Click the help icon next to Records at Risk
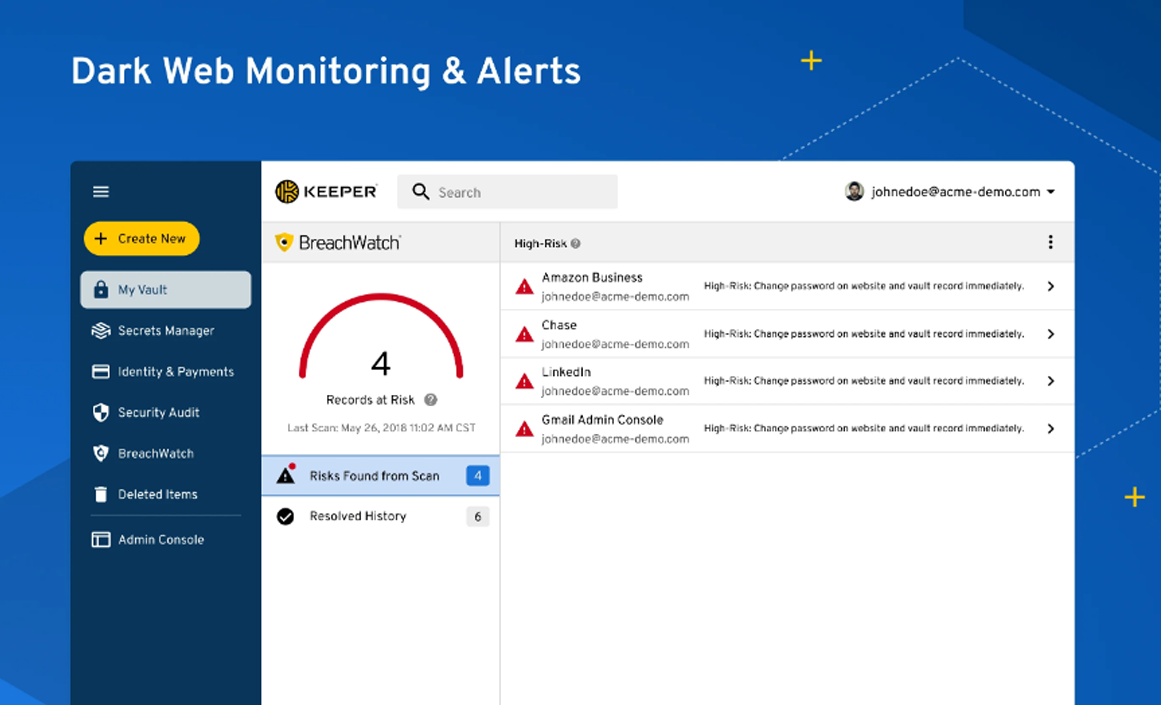 coord(430,399)
